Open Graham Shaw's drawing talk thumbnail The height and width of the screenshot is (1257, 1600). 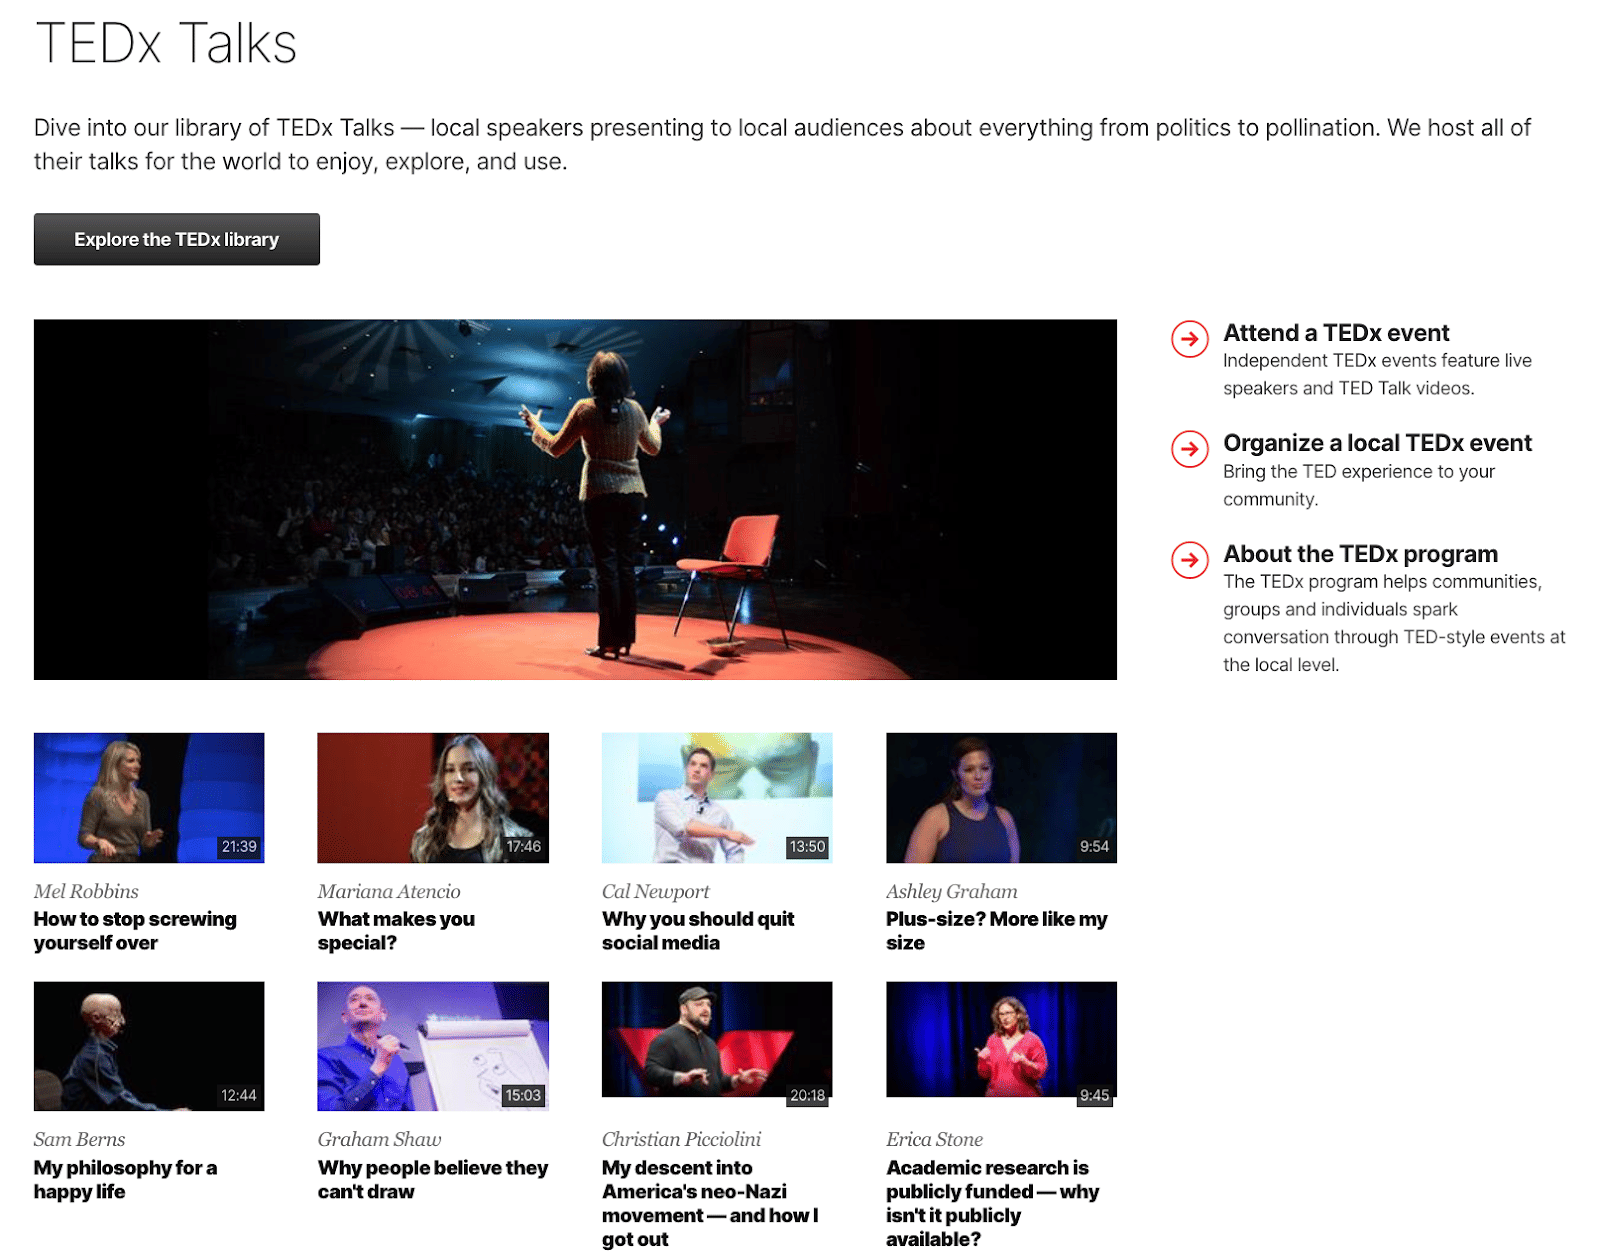tap(432, 1045)
